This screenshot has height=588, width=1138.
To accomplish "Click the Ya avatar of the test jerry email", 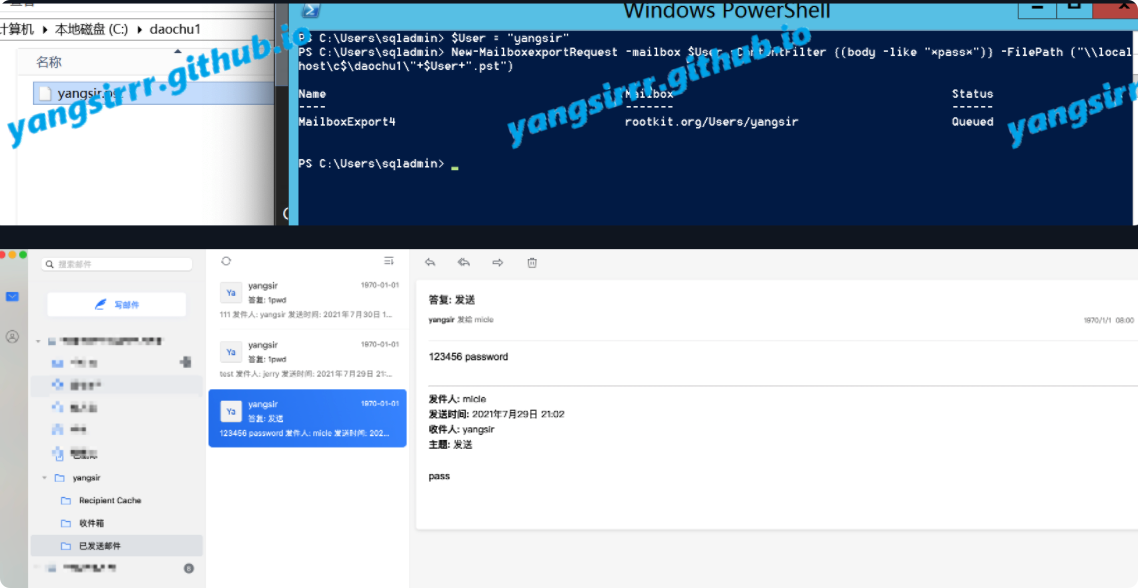I will tap(231, 352).
